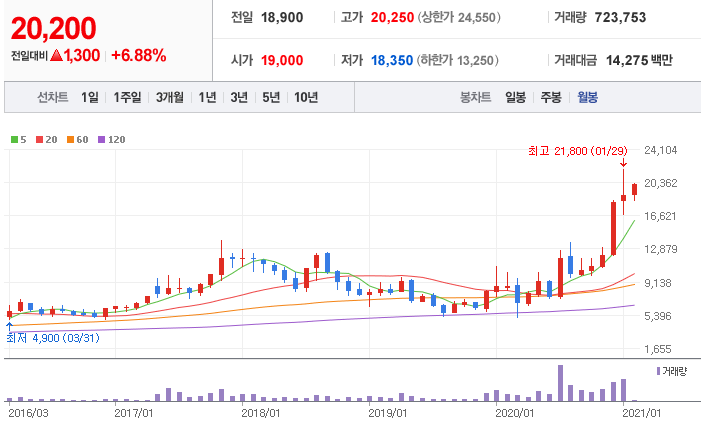701x435 pixels.
Task: Click the 최고 21,800 (01/29) label
Action: tap(578, 151)
